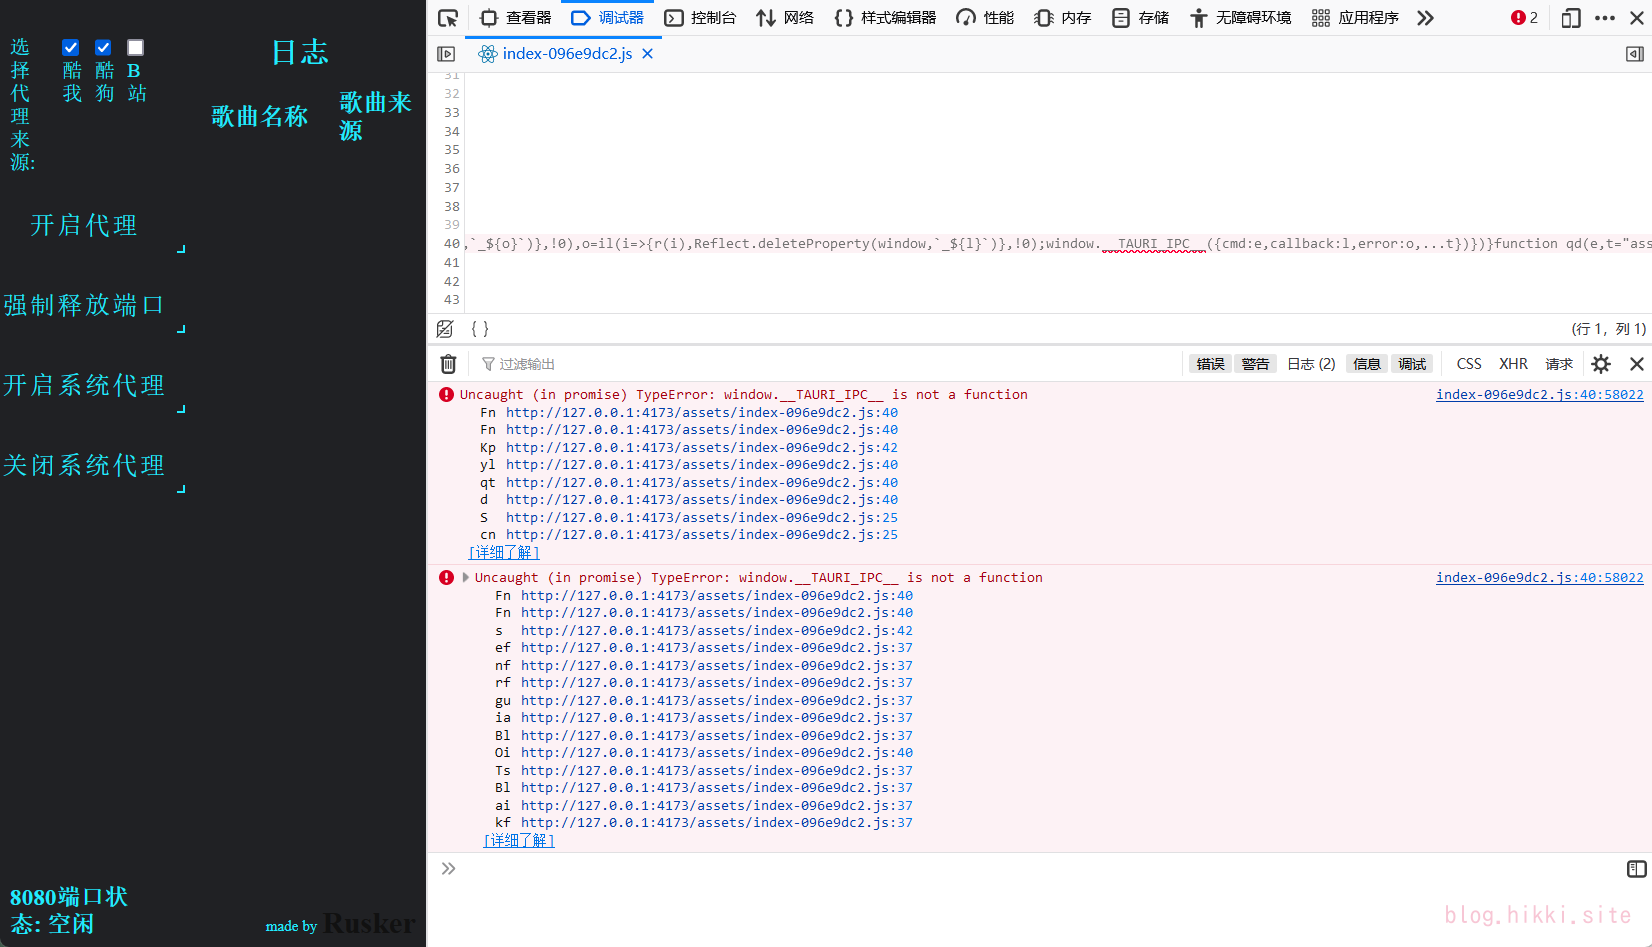
Task: Expand the second TypeError stack trace
Action: click(x=466, y=578)
